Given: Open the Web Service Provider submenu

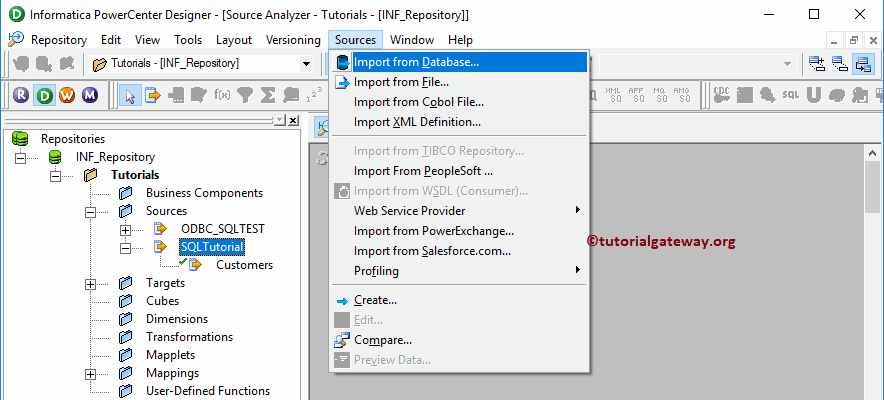Looking at the screenshot, I should coord(459,211).
